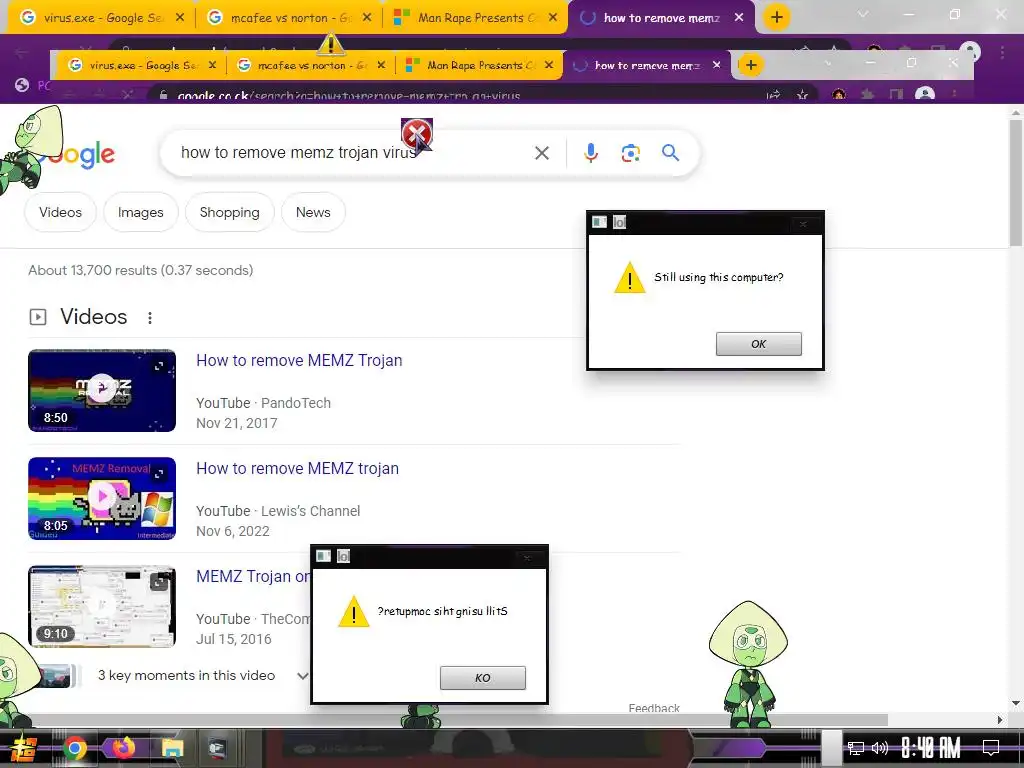Open 'How to remove MEMZ Trojan' PandoTech link
This screenshot has width=1024, height=768.
click(x=299, y=360)
